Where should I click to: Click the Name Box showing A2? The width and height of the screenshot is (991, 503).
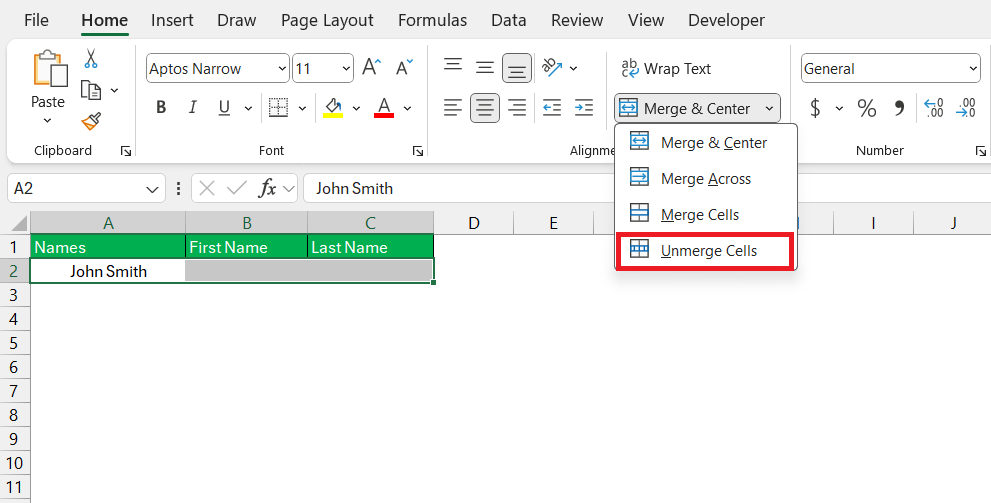coord(86,188)
